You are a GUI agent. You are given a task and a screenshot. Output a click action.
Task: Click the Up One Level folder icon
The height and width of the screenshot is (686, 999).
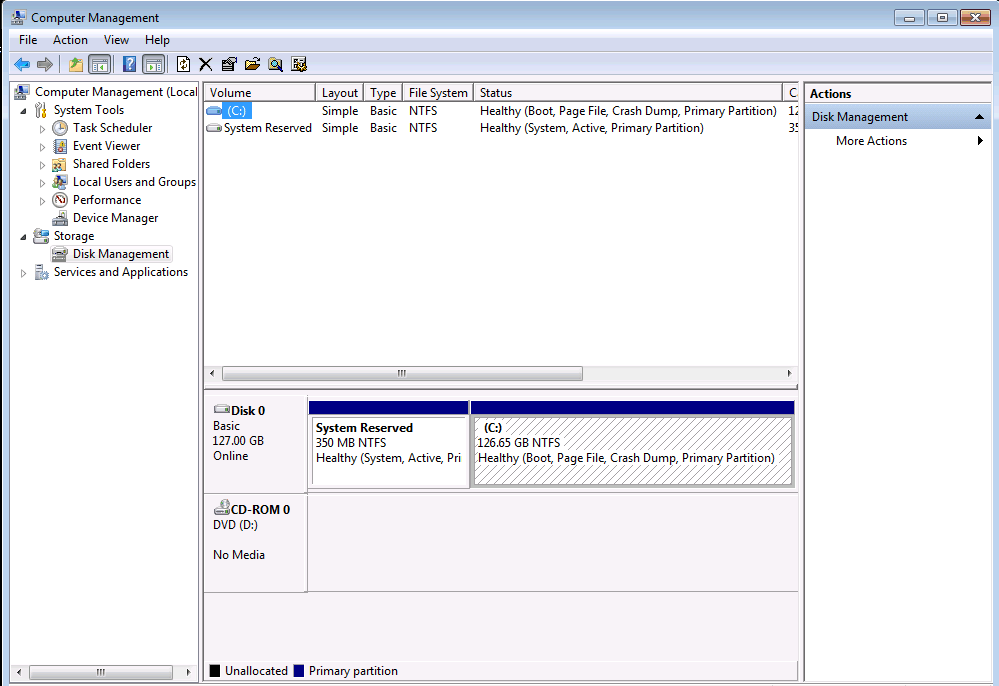coord(76,64)
